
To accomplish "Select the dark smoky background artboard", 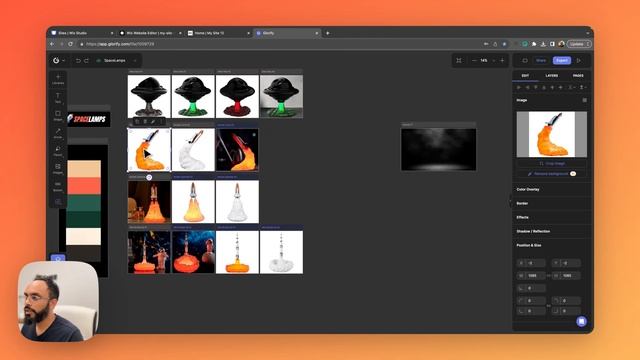I will coord(438,149).
